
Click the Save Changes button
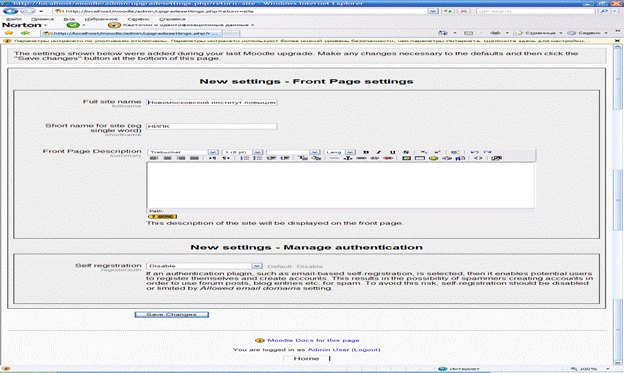point(172,314)
